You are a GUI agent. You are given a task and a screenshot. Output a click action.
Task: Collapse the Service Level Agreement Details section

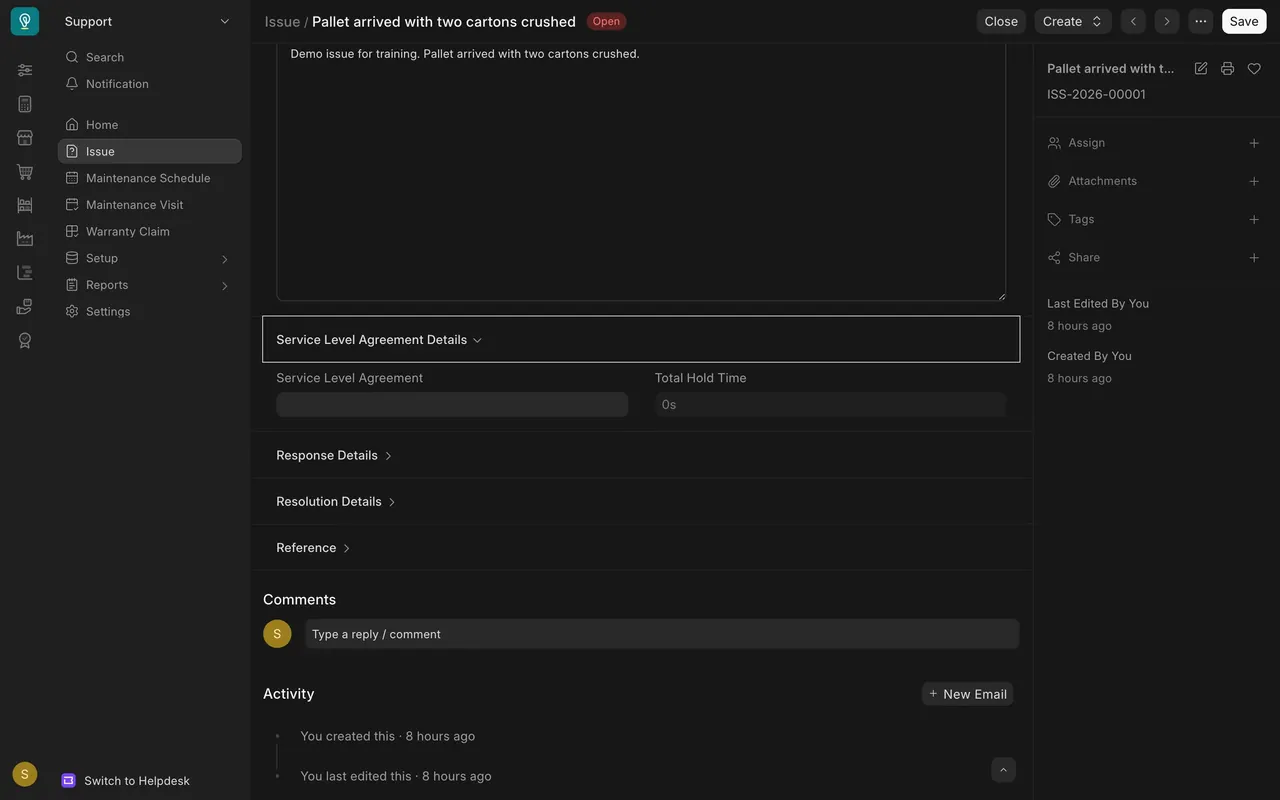pyautogui.click(x=641, y=339)
